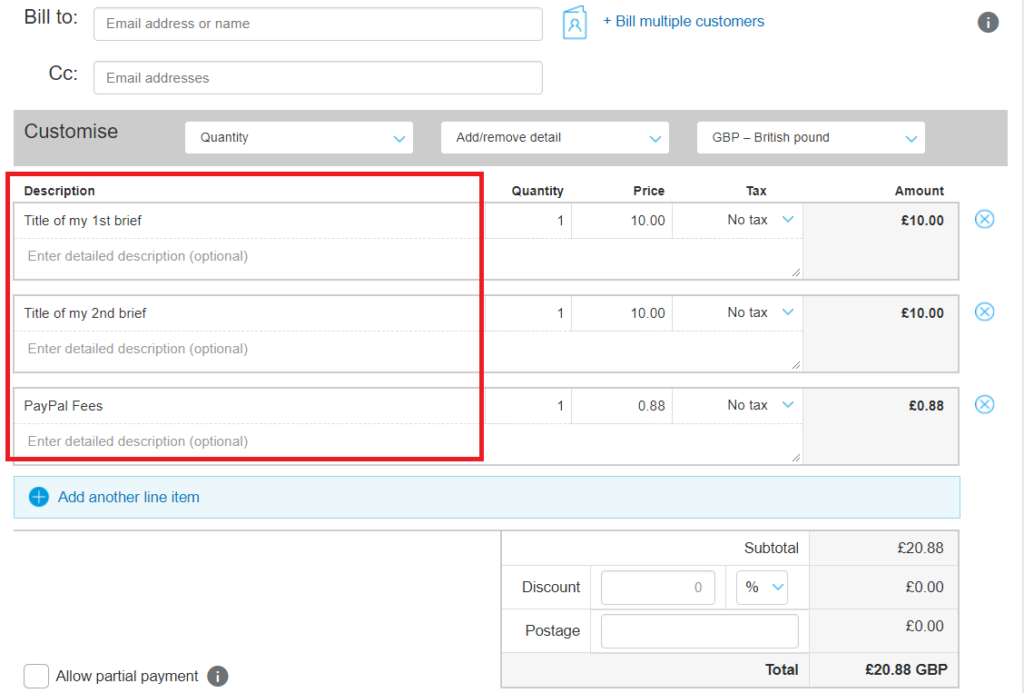Image resolution: width=1024 pixels, height=693 pixels.
Task: Open the GBP British pound currency dropdown
Action: point(810,138)
